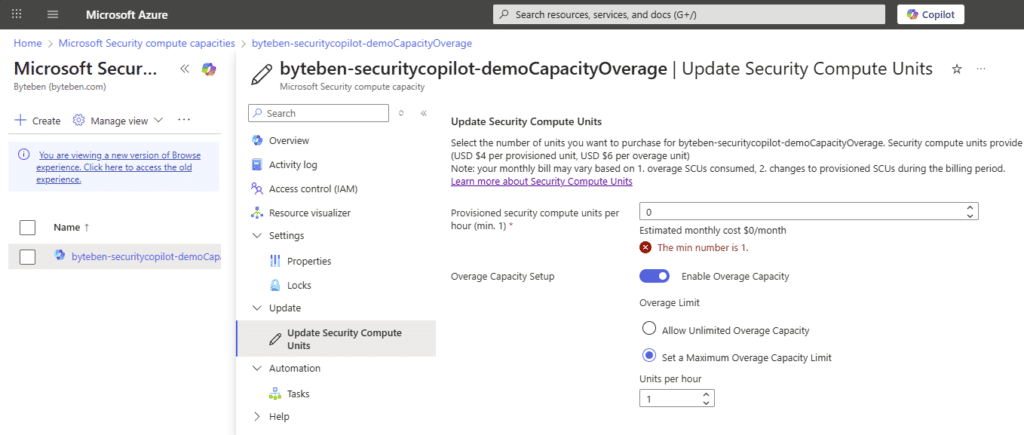The width and height of the screenshot is (1024, 435).
Task: Open the Resource visualizer blade
Action: tap(309, 213)
